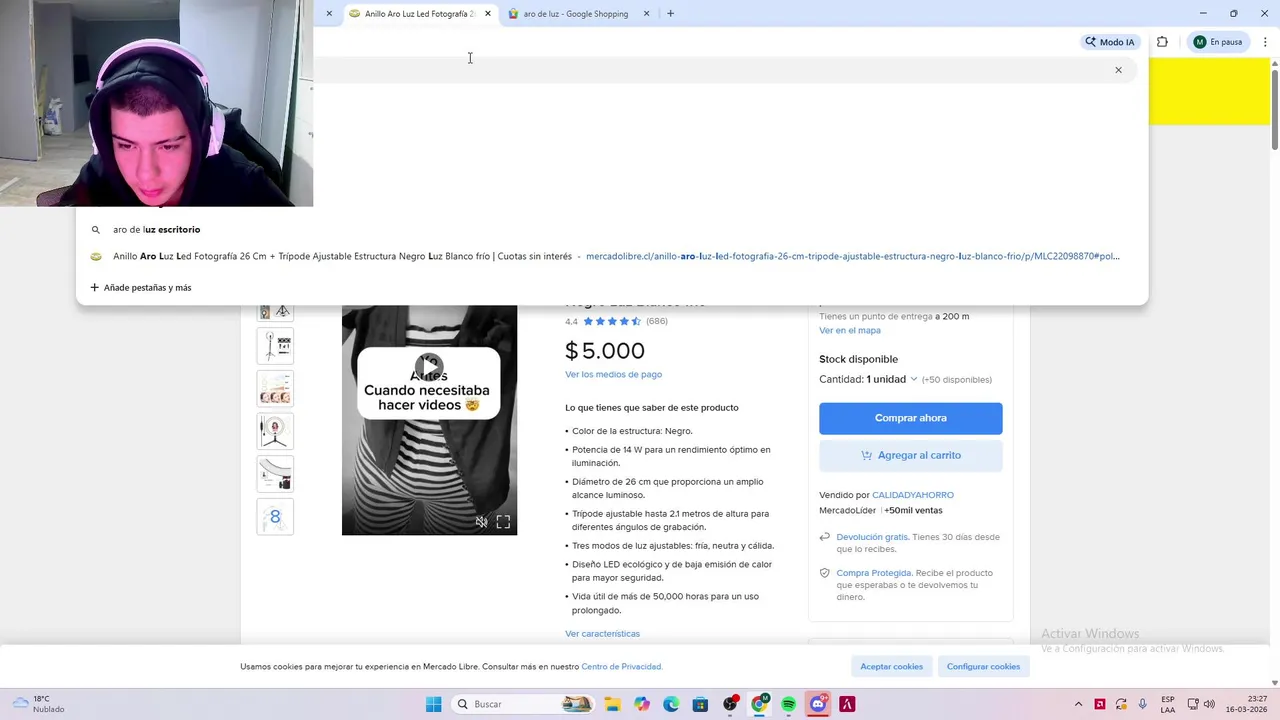Viewport: 1280px width, 720px height.
Task: Open network icon in system tray
Action: click(1193, 704)
